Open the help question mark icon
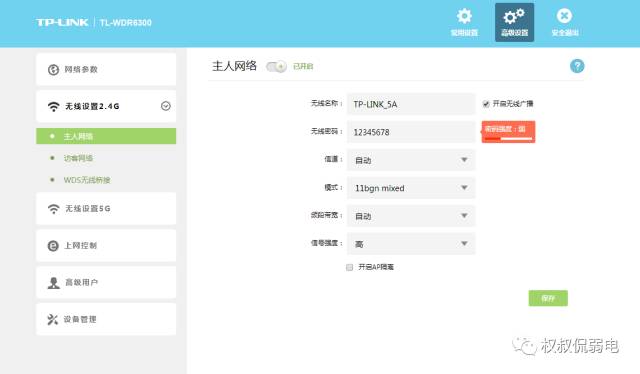 click(577, 66)
